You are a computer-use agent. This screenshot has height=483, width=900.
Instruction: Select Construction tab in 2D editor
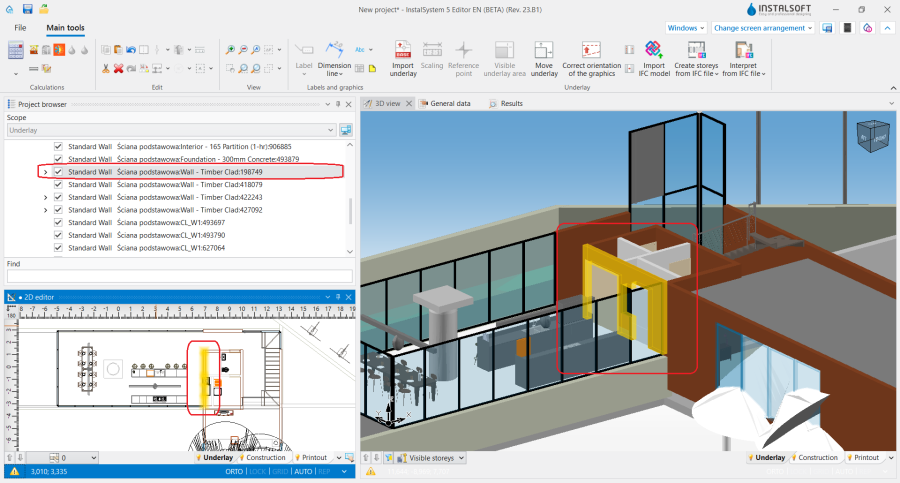tap(262, 458)
